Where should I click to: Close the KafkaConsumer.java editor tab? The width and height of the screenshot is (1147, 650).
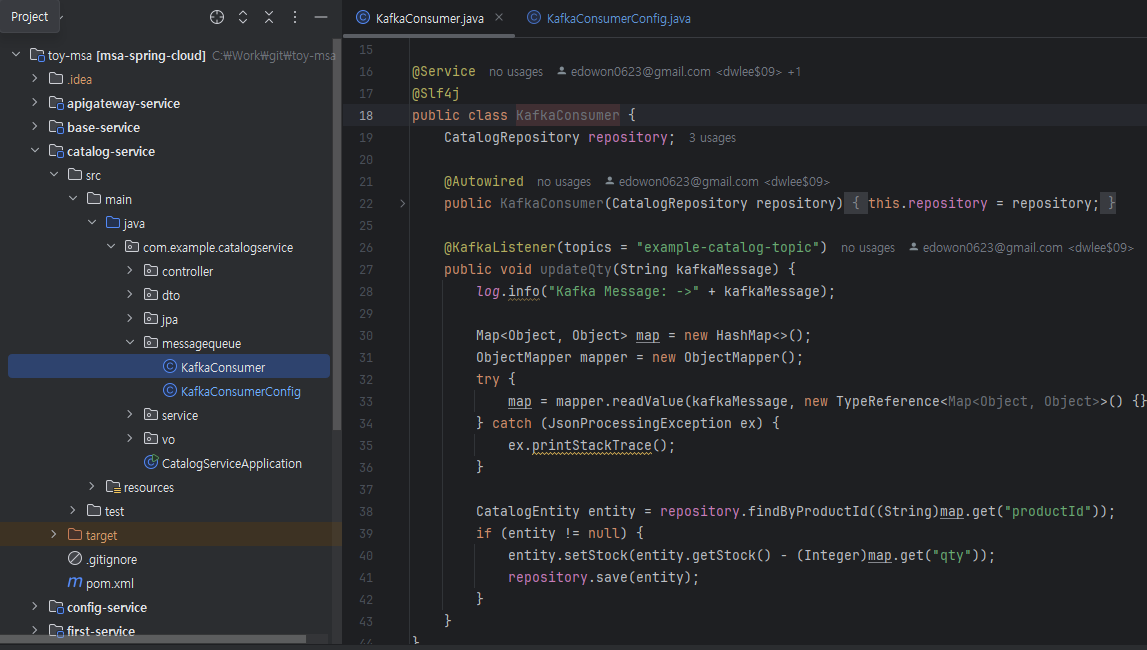coord(499,18)
